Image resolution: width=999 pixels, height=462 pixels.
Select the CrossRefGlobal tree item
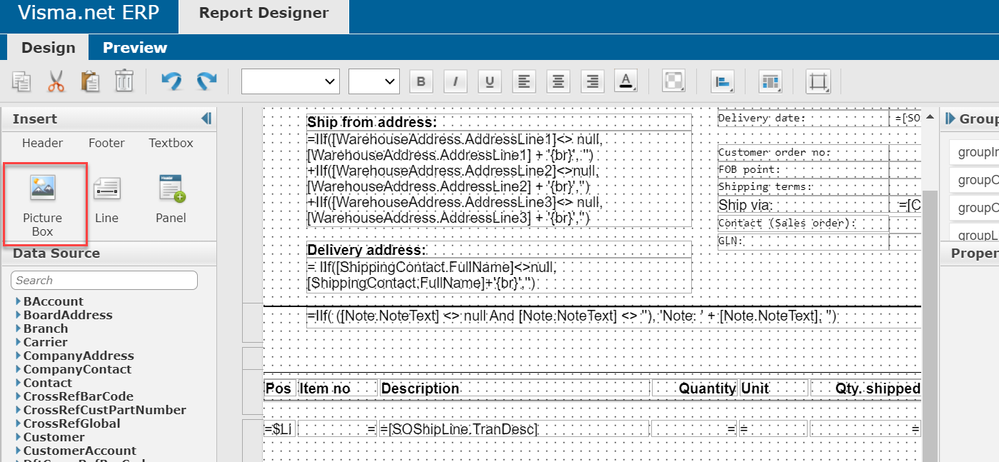click(x=72, y=423)
